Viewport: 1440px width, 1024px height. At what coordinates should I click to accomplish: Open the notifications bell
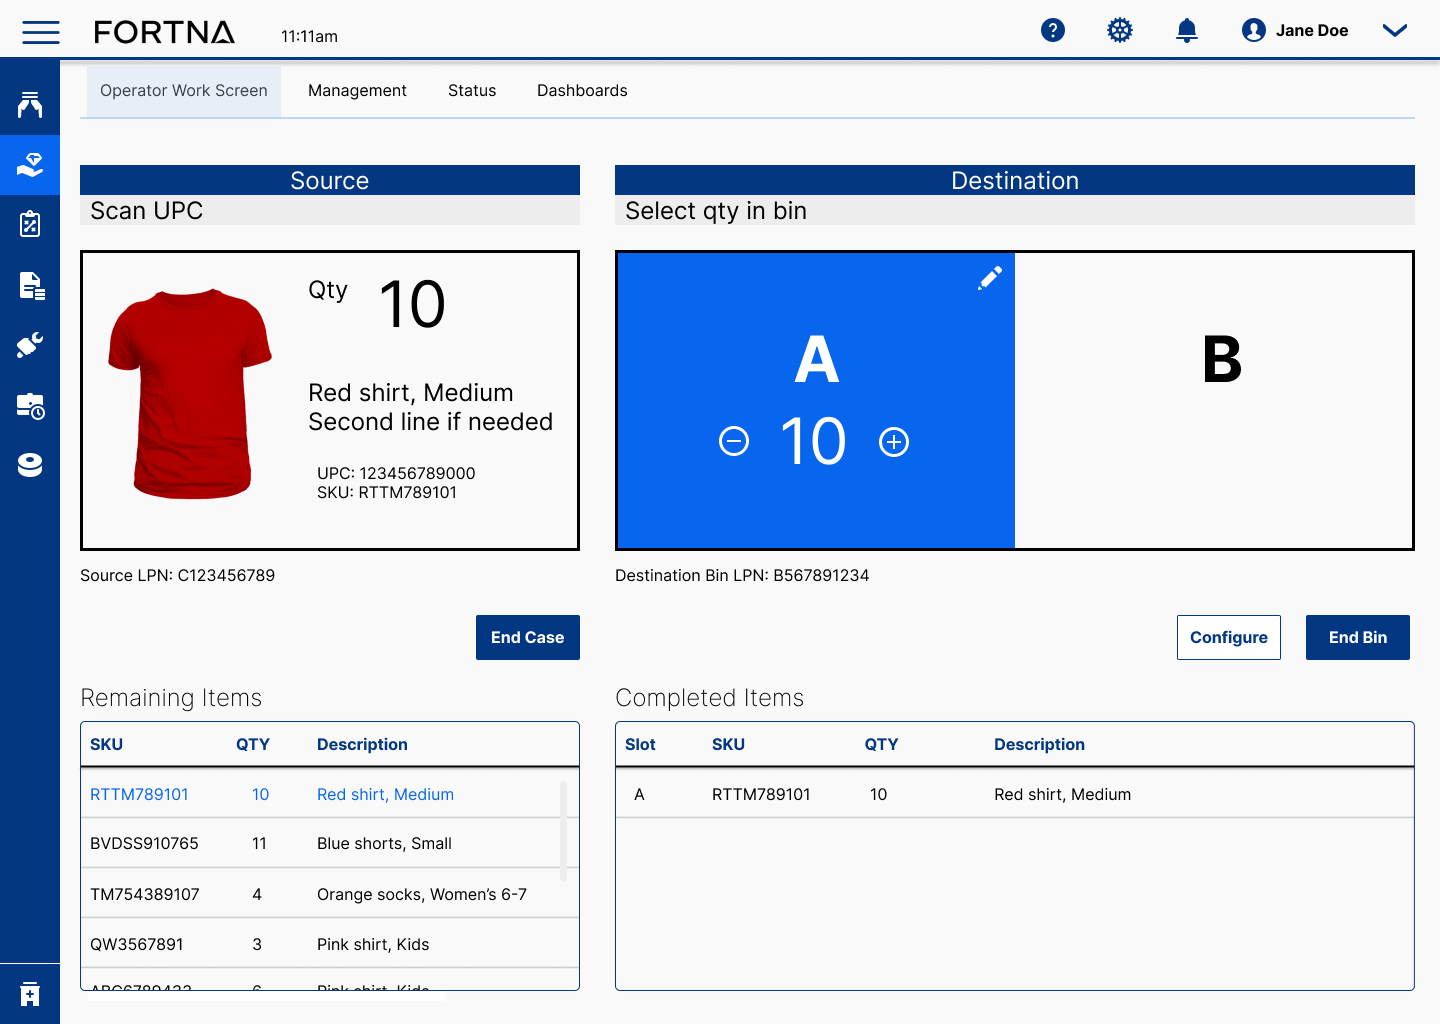pyautogui.click(x=1187, y=30)
